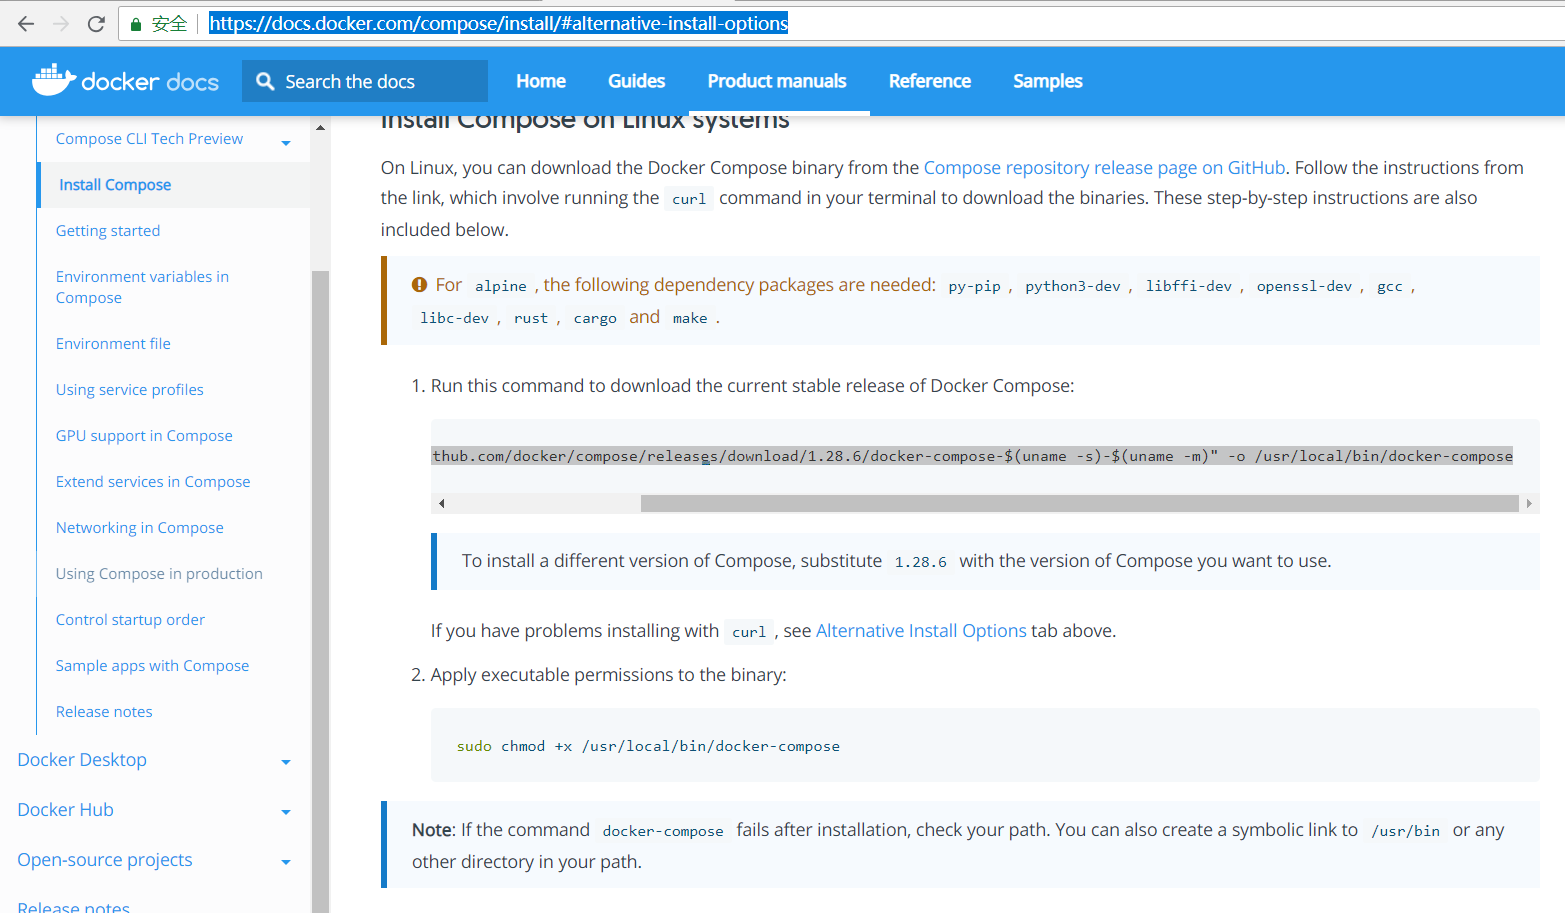Screen dimensions: 1565x913
Task: Open the Samples tab
Action: 1048,81
